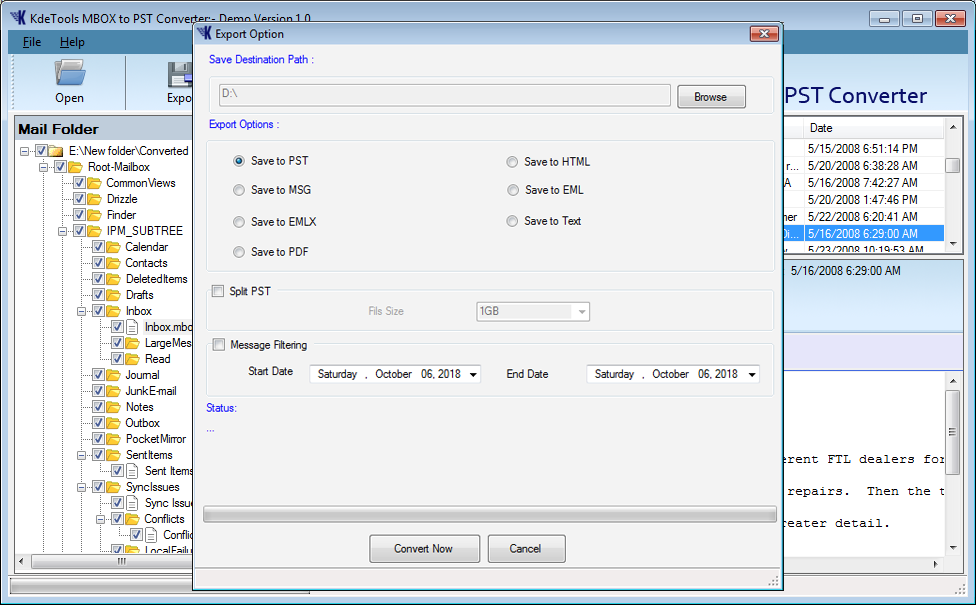Open the File menu

(x=32, y=42)
